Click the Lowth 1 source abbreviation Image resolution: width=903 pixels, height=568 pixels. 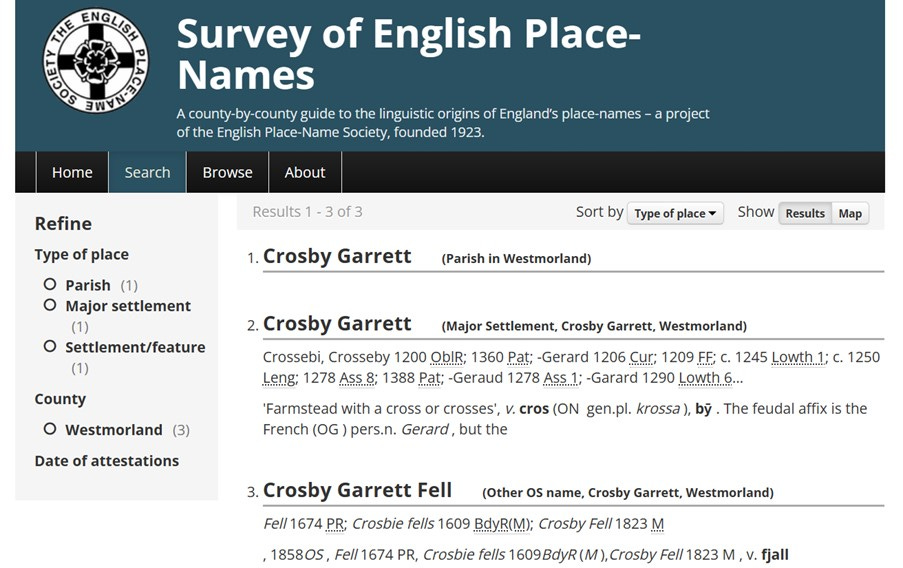coord(798,357)
